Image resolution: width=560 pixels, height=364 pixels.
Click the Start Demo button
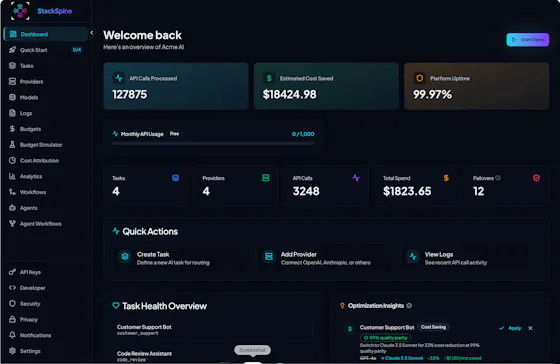point(528,40)
